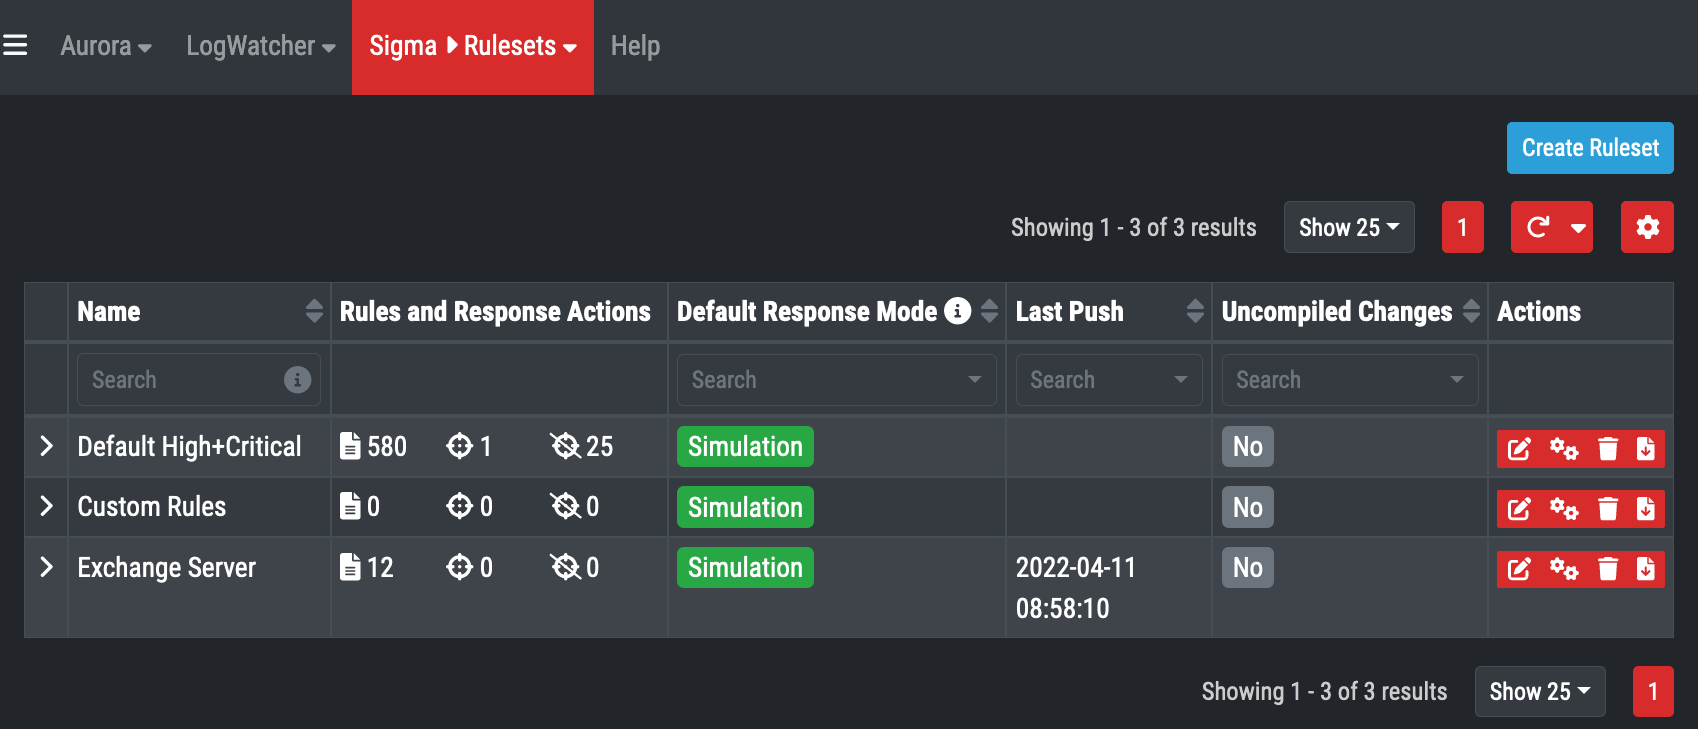1698x729 pixels.
Task: Delete the Exchange Server ruleset via trash icon
Action: point(1607,570)
